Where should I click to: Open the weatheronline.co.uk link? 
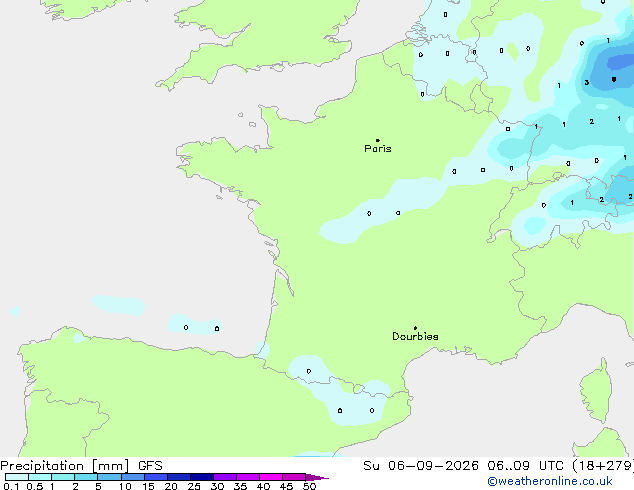(550, 481)
